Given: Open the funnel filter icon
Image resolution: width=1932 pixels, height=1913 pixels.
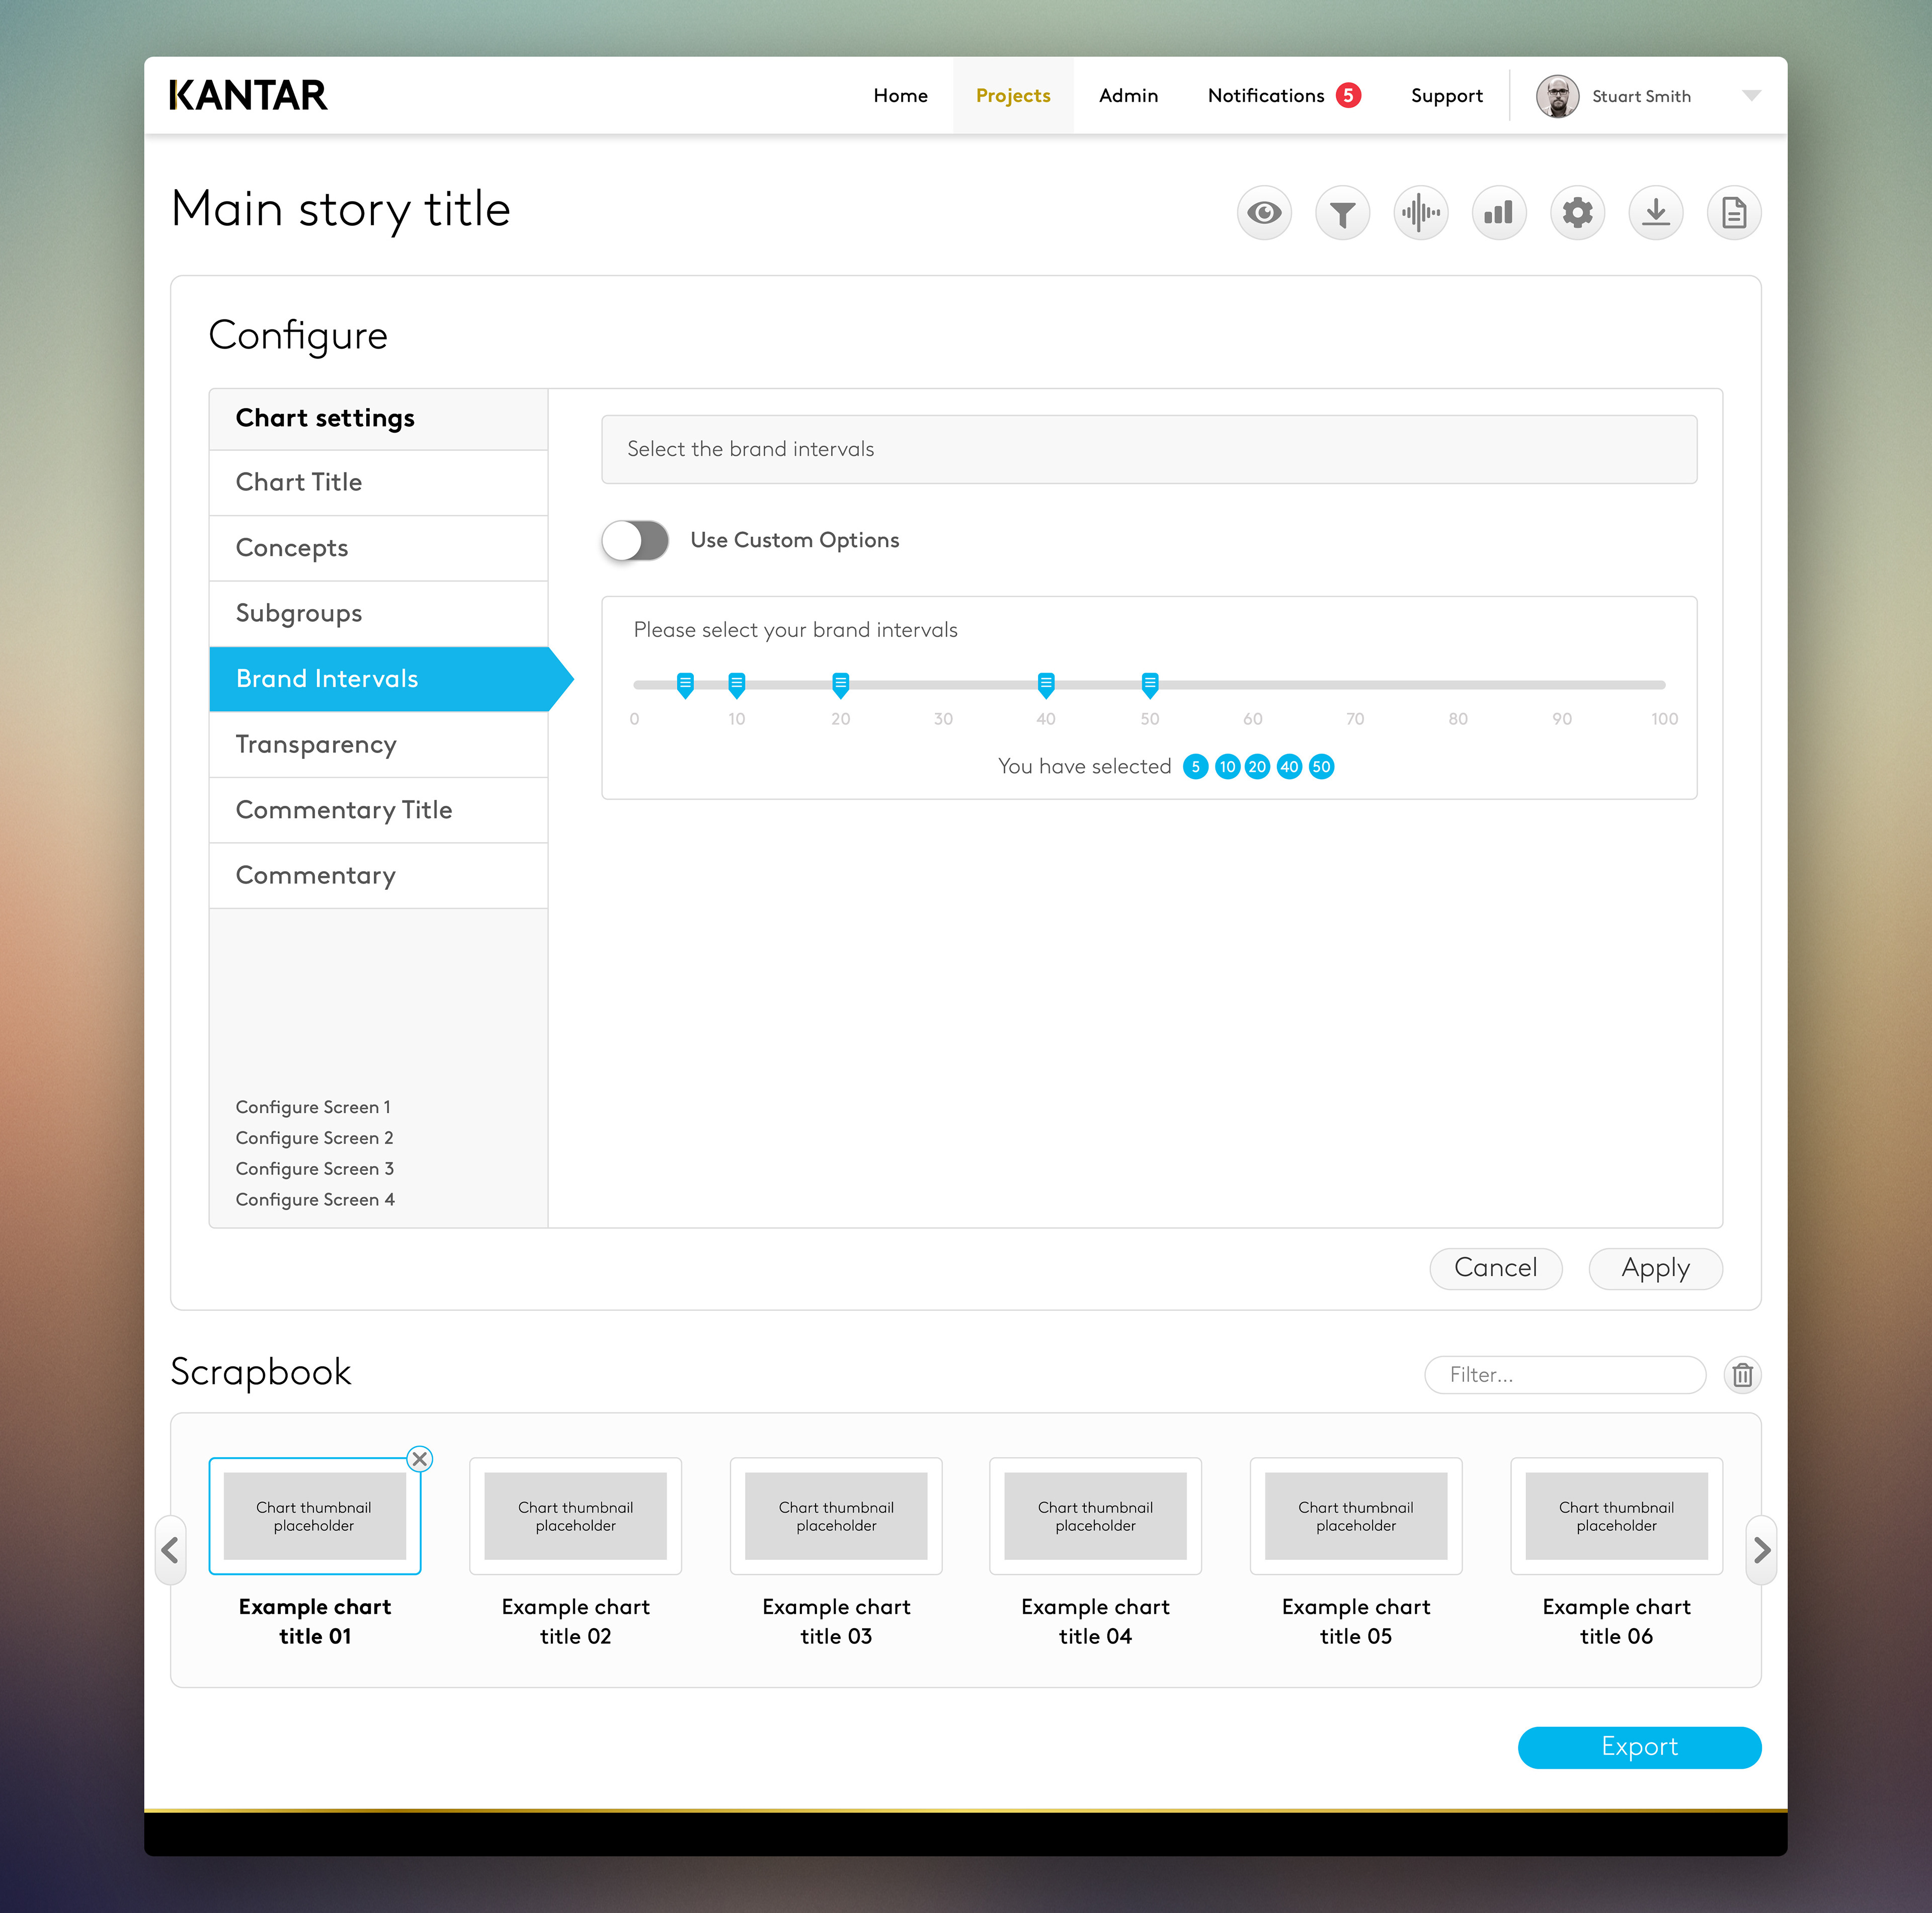Looking at the screenshot, I should point(1342,213).
